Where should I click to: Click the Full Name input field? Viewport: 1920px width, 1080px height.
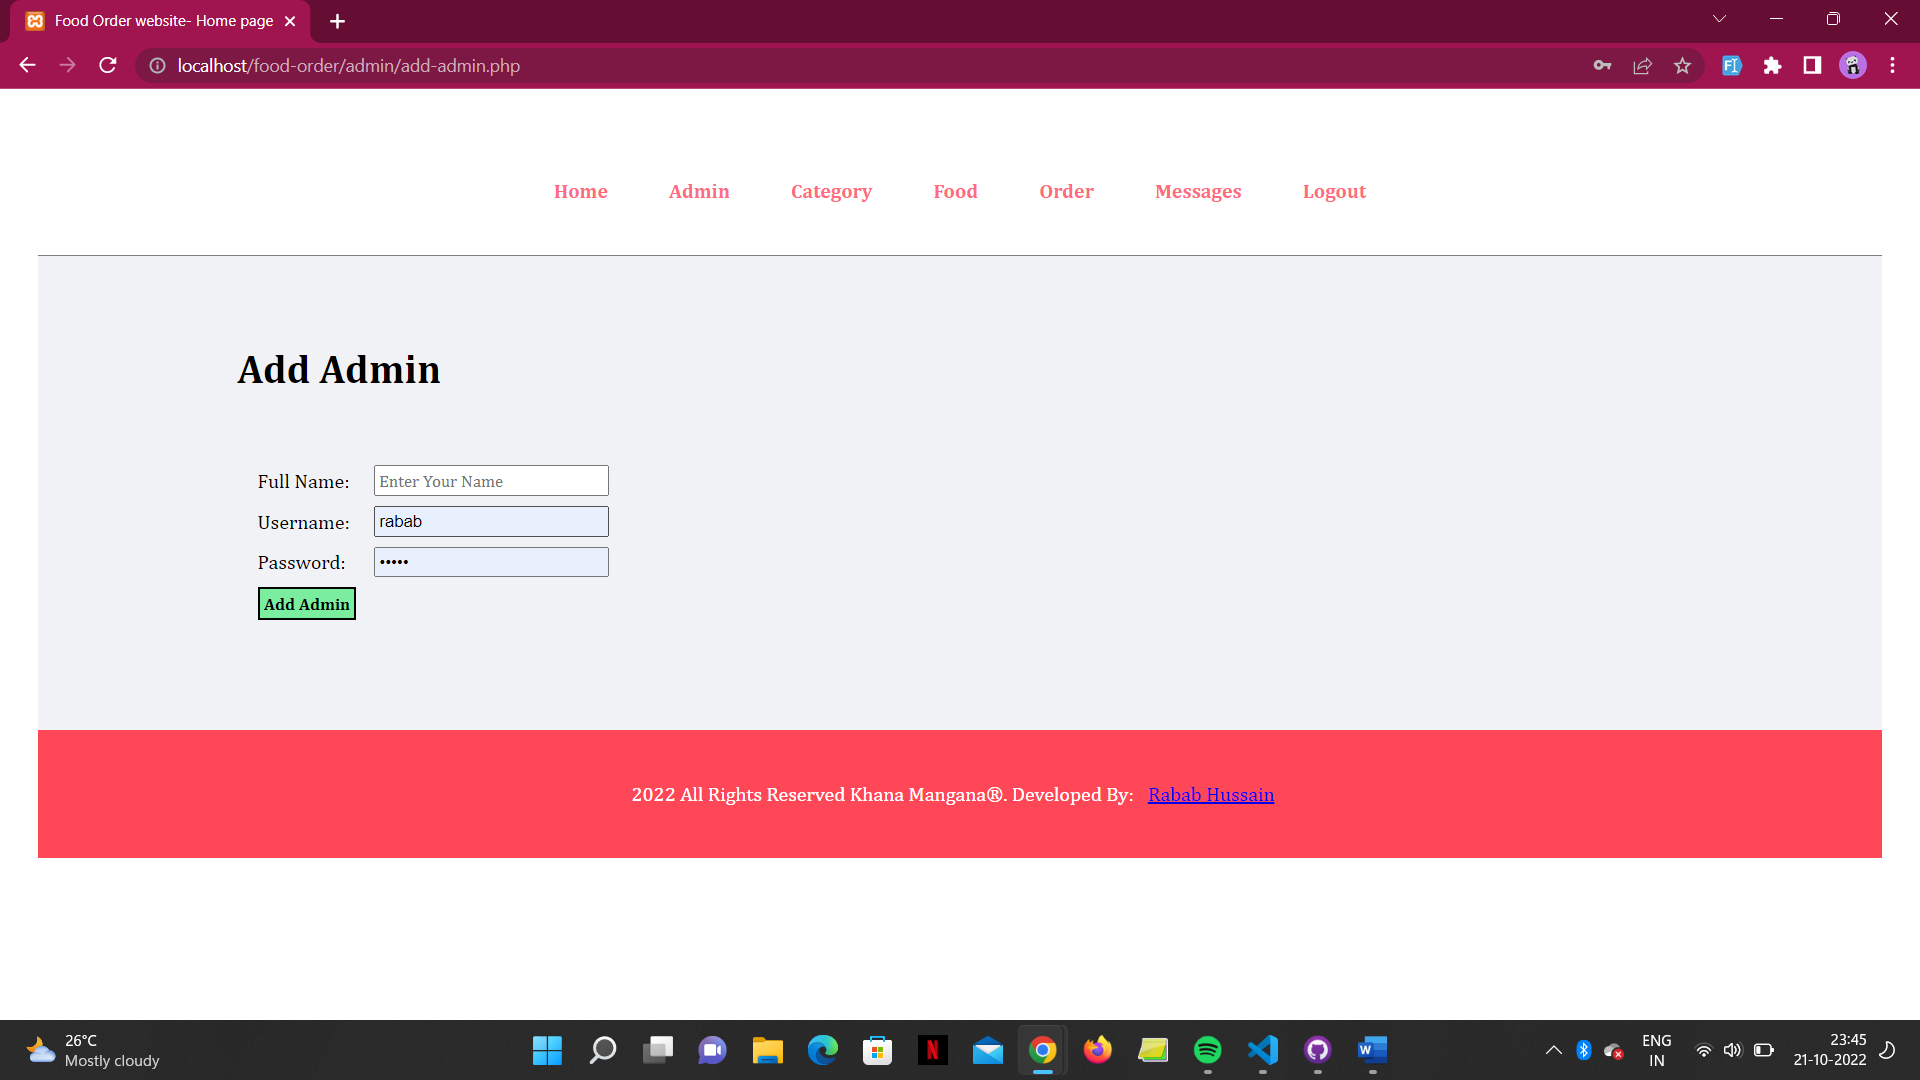[x=490, y=480]
